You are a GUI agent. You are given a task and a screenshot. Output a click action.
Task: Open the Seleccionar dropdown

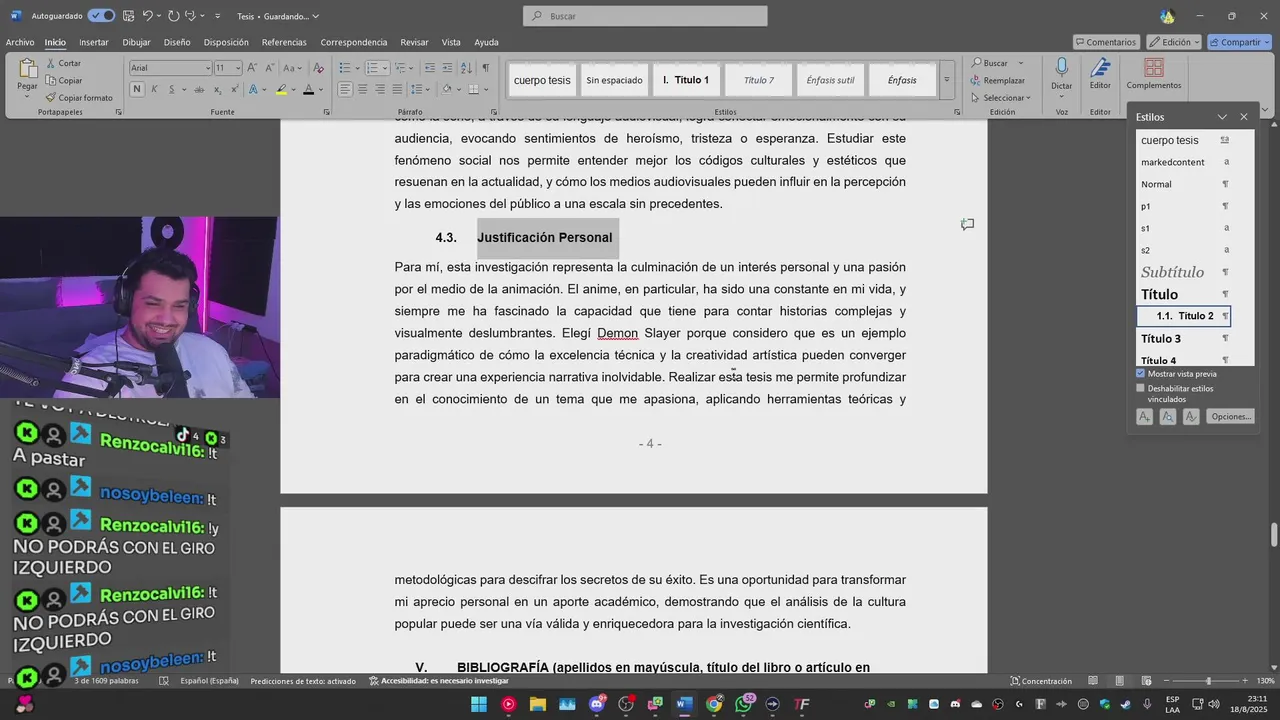[1001, 98]
